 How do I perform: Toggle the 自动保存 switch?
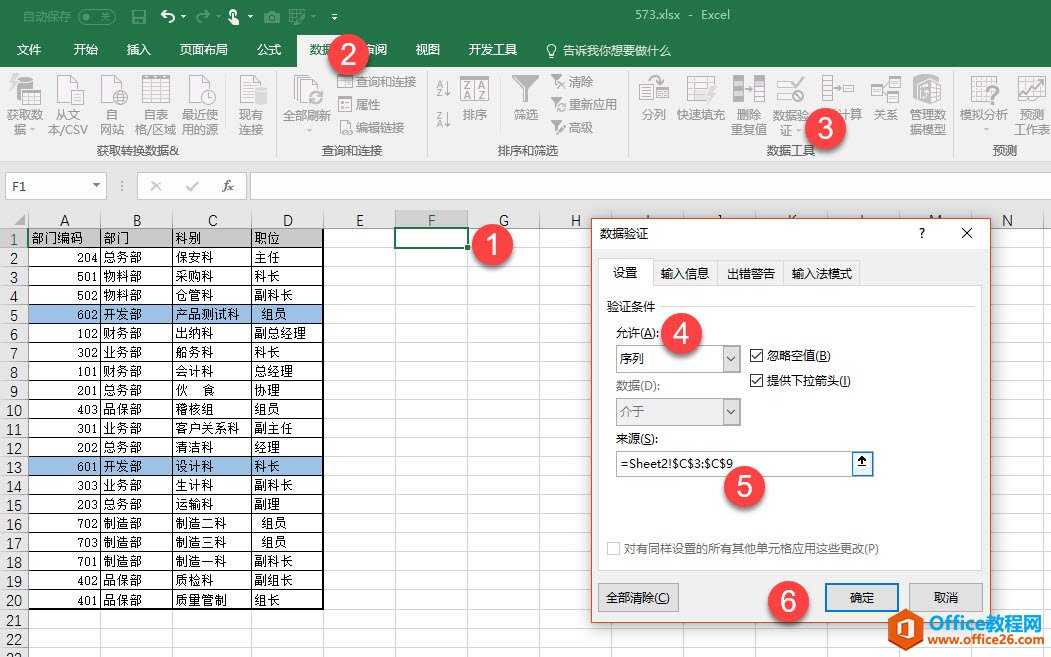[96, 17]
